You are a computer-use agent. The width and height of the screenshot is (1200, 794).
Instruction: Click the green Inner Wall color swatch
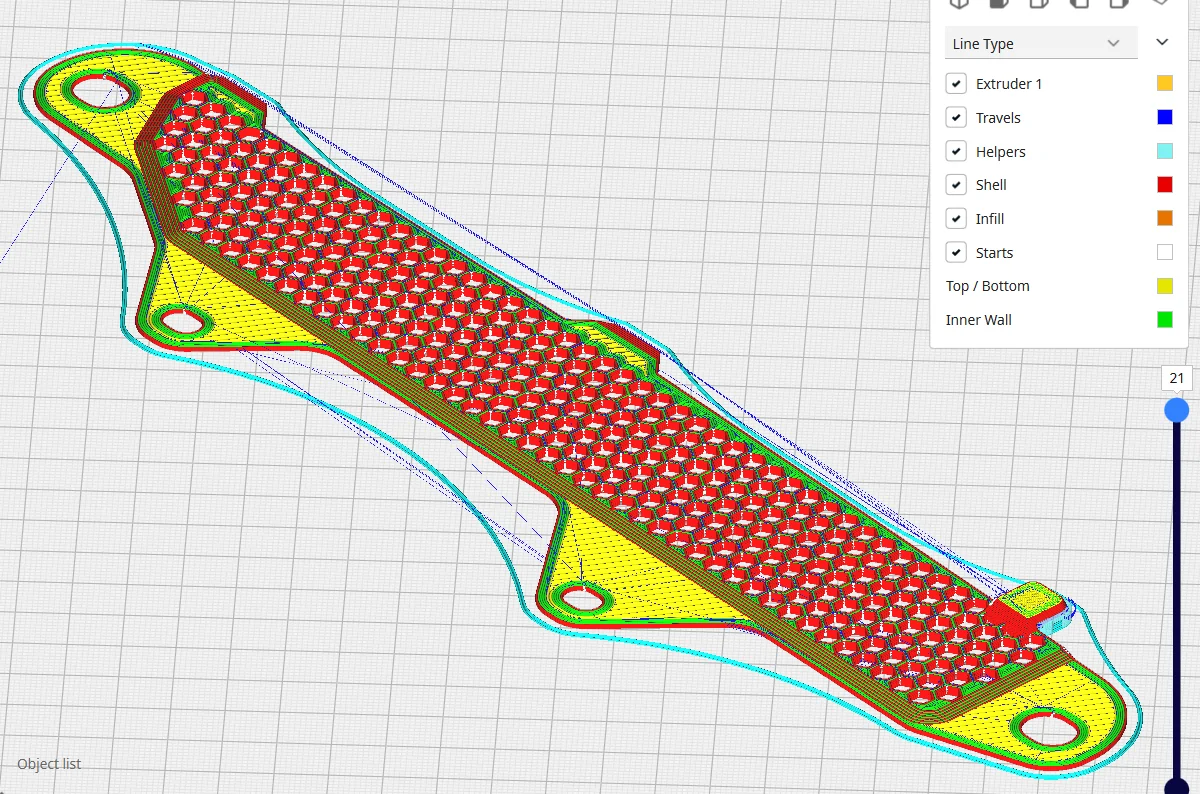[x=1164, y=320]
